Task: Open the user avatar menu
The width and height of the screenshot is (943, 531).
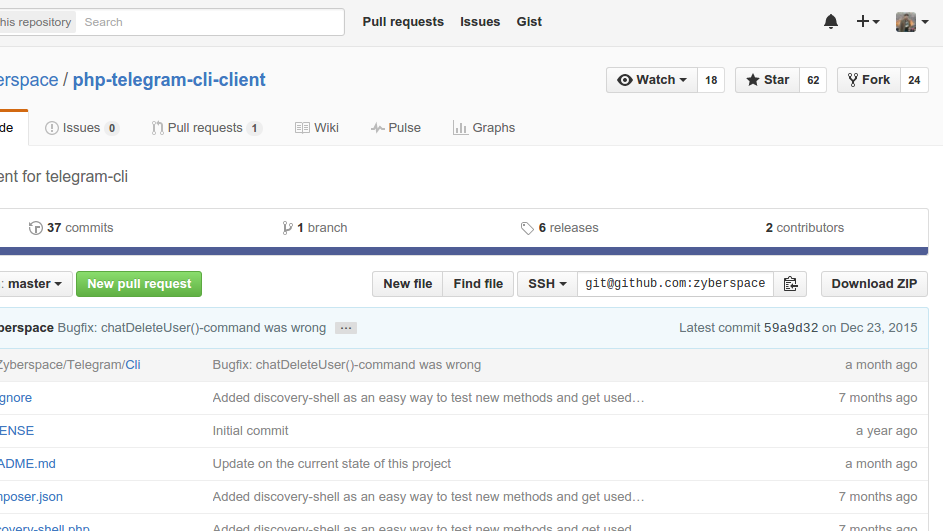Action: tap(912, 22)
